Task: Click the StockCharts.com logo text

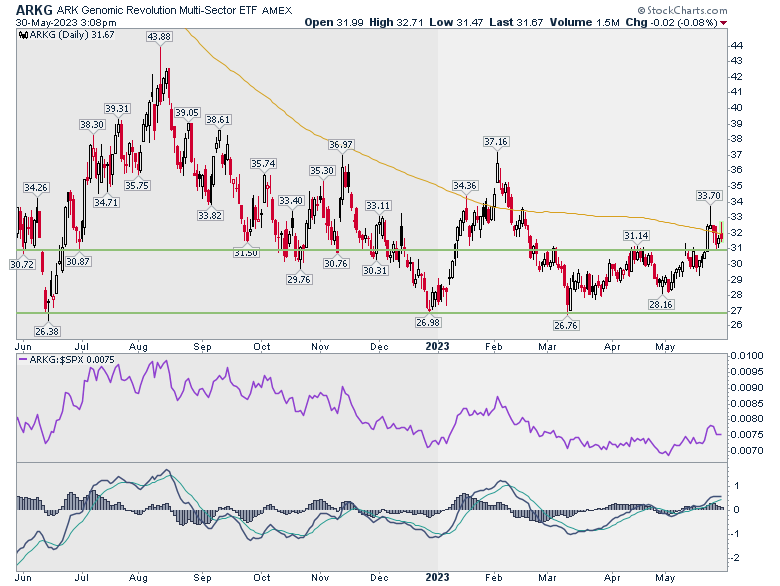Action: 686,10
